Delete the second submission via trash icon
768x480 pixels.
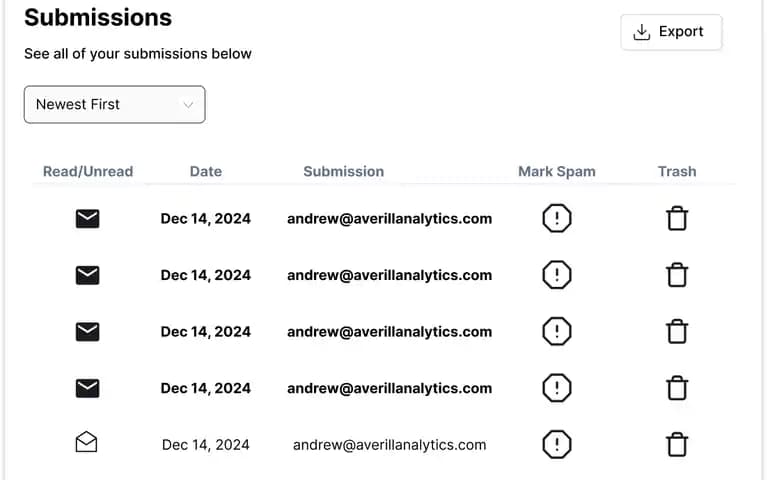[x=677, y=275]
